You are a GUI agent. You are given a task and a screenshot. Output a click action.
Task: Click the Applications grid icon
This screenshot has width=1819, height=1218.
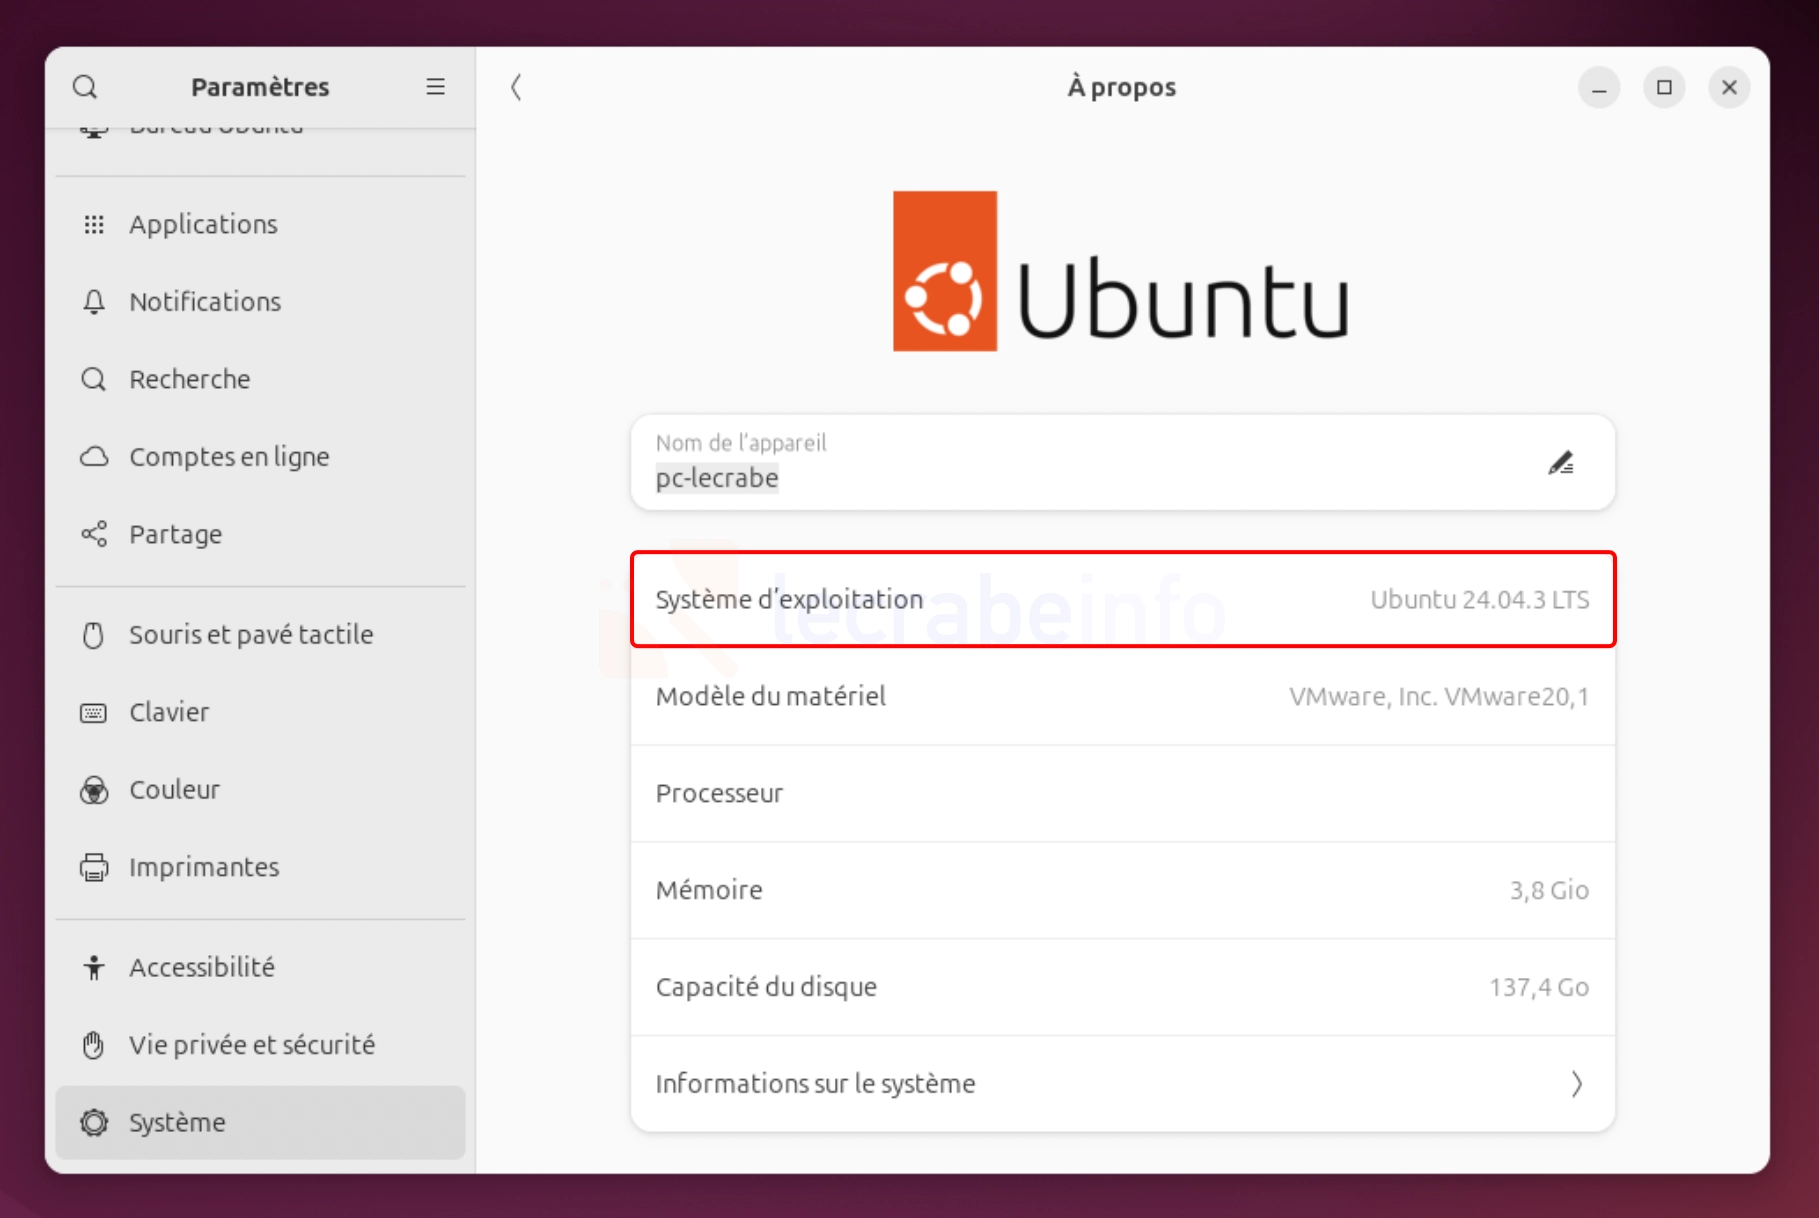[94, 224]
